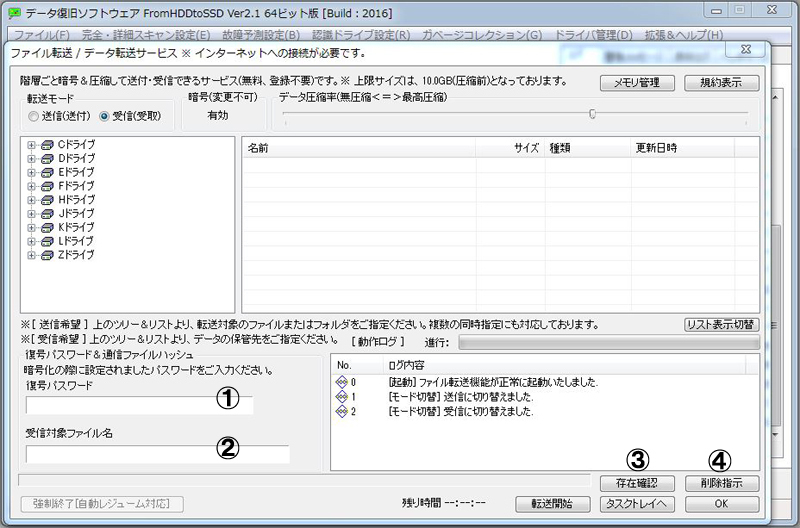This screenshot has width=800, height=528.
Task: Click the 復号パスワード input field
Action: pos(140,405)
